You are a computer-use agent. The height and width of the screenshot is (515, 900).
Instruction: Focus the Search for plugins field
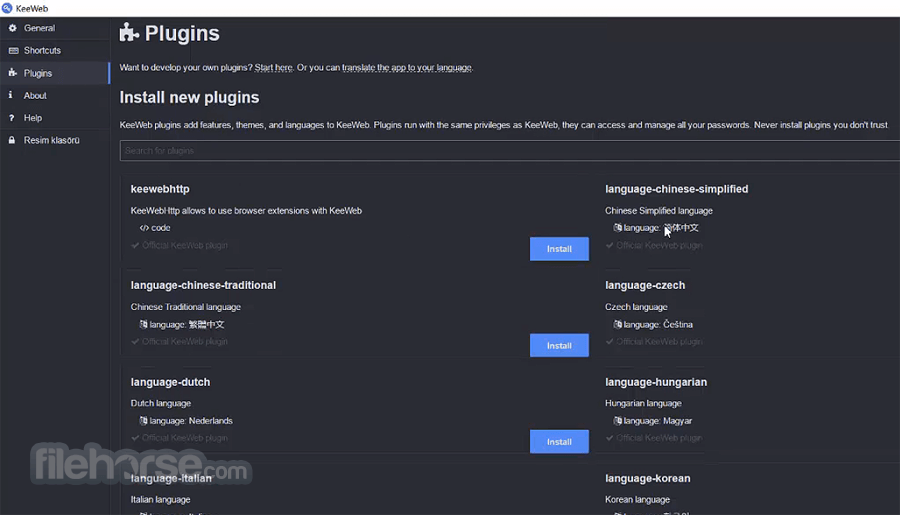[510, 150]
